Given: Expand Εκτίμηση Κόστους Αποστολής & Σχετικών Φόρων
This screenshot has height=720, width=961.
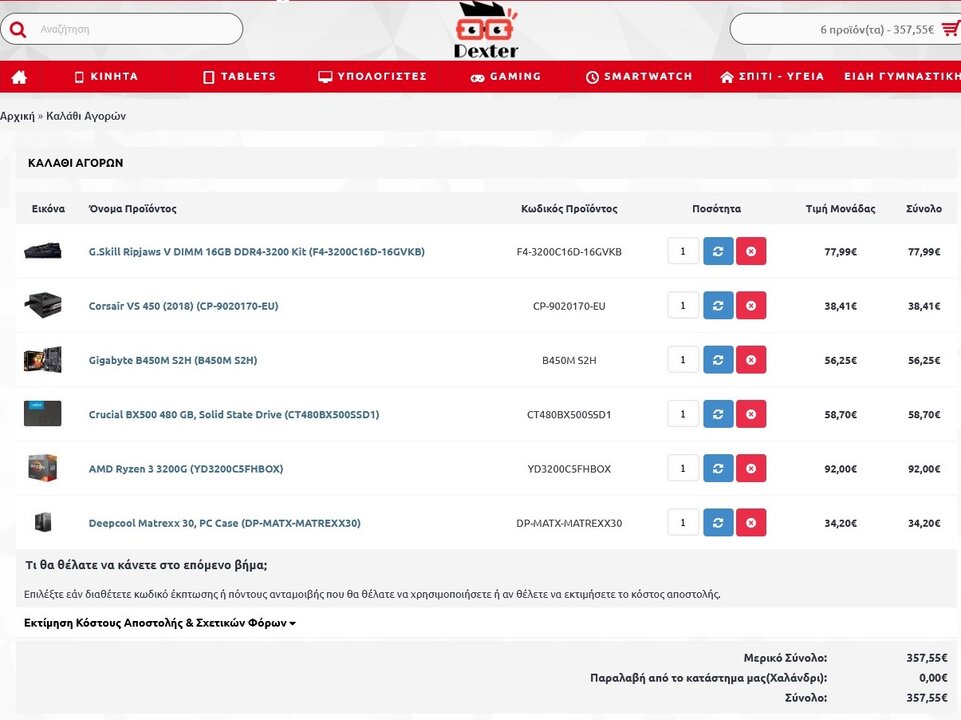Looking at the screenshot, I should click(159, 623).
